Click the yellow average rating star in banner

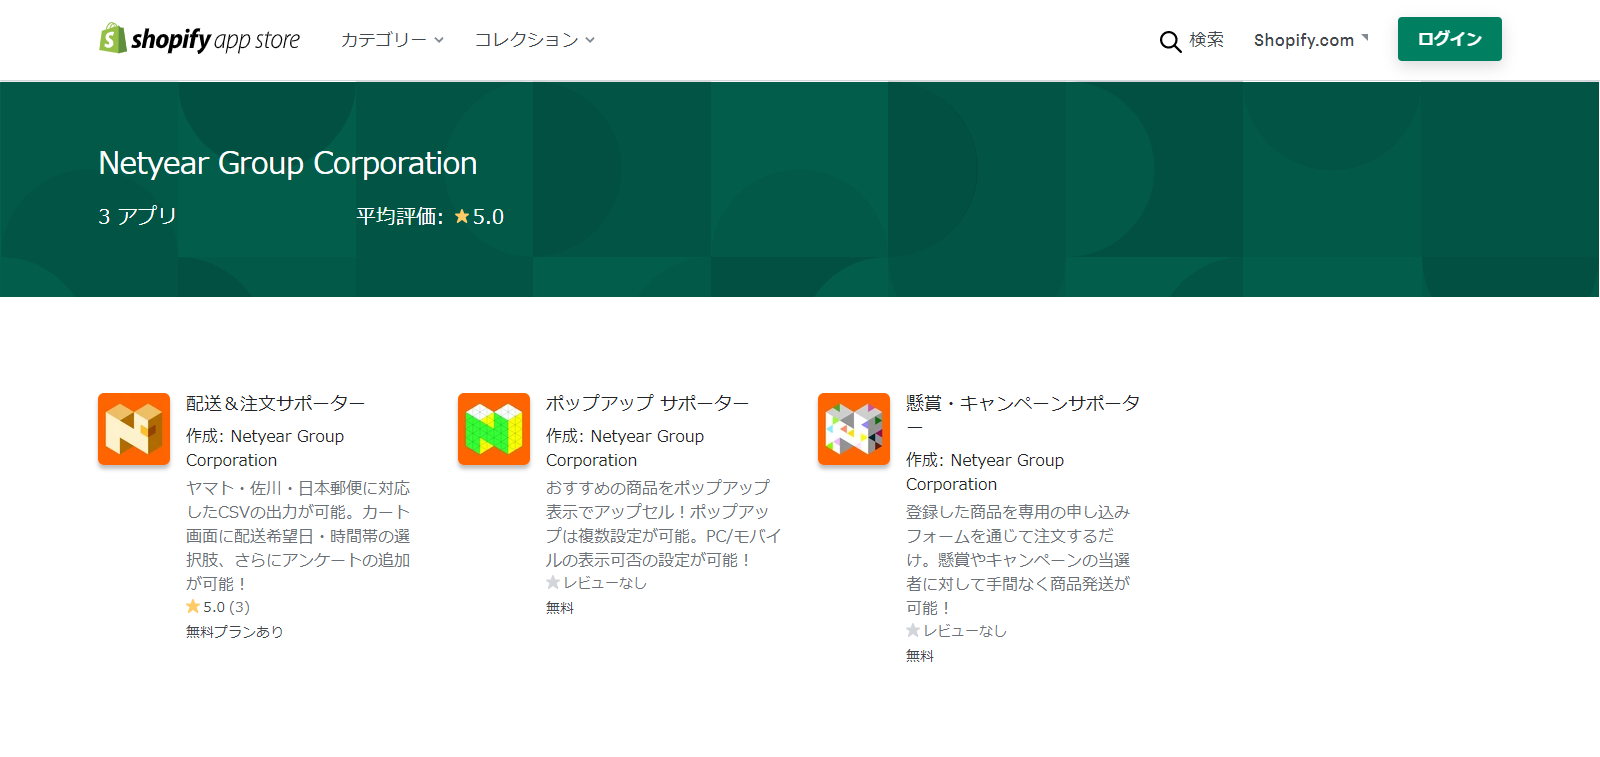[462, 216]
